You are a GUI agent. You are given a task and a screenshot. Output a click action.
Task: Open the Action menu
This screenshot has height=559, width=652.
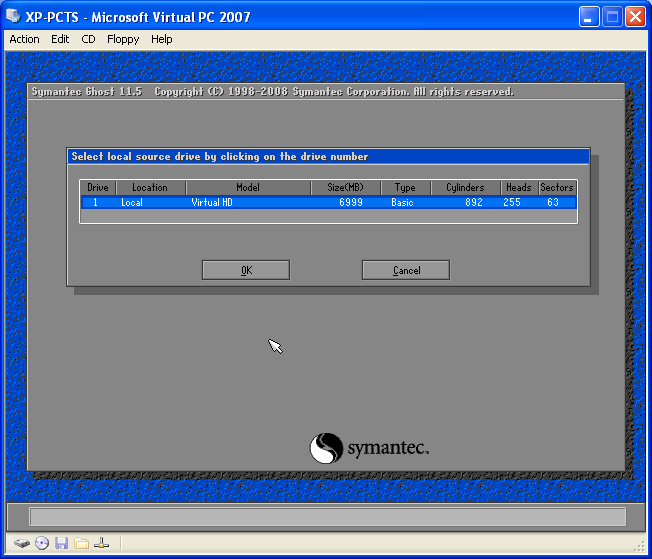pyautogui.click(x=25, y=39)
